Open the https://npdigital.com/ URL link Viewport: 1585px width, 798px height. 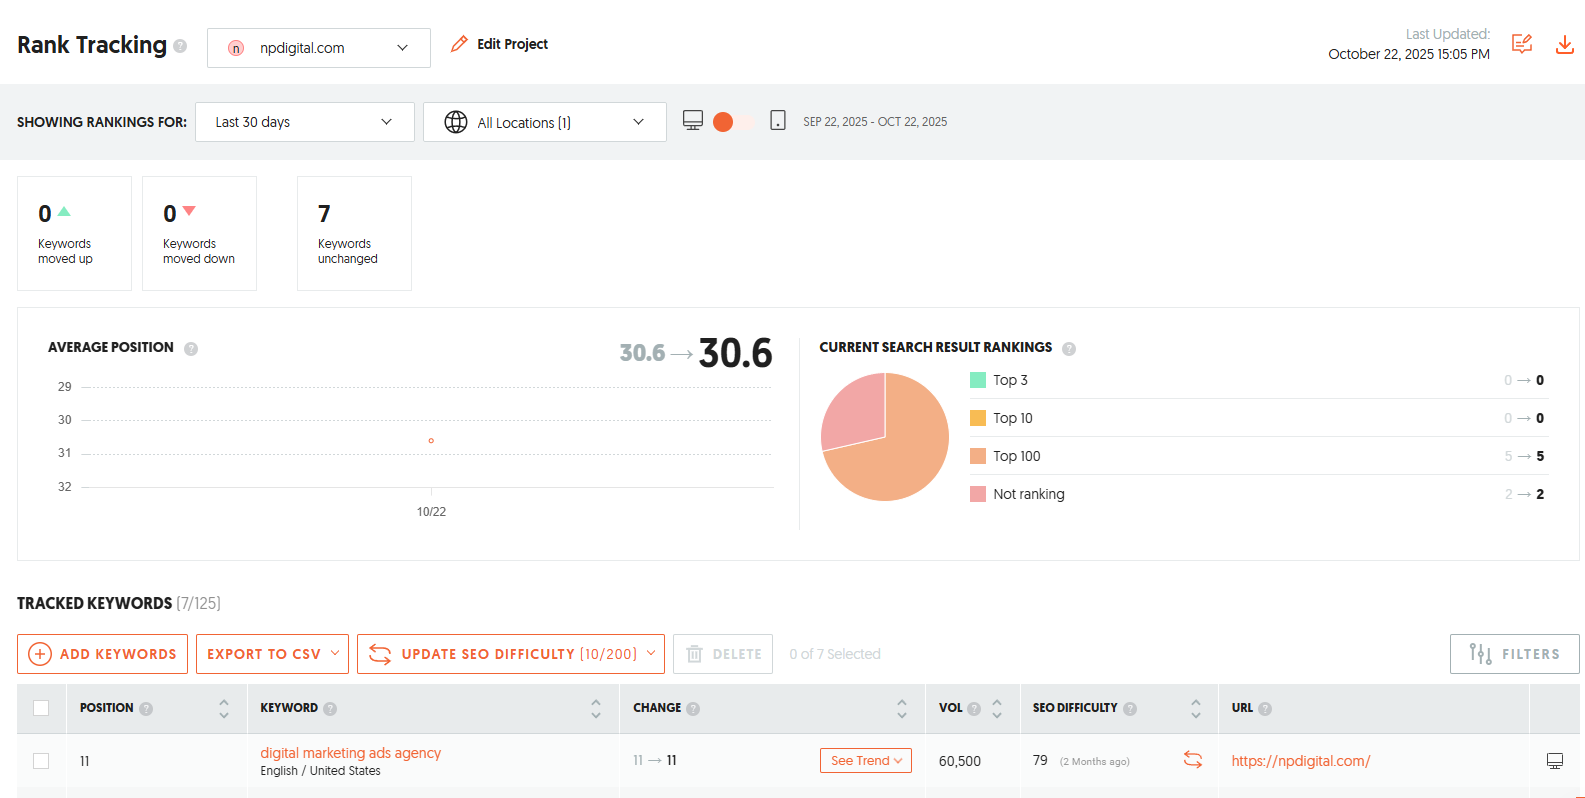coord(1300,761)
